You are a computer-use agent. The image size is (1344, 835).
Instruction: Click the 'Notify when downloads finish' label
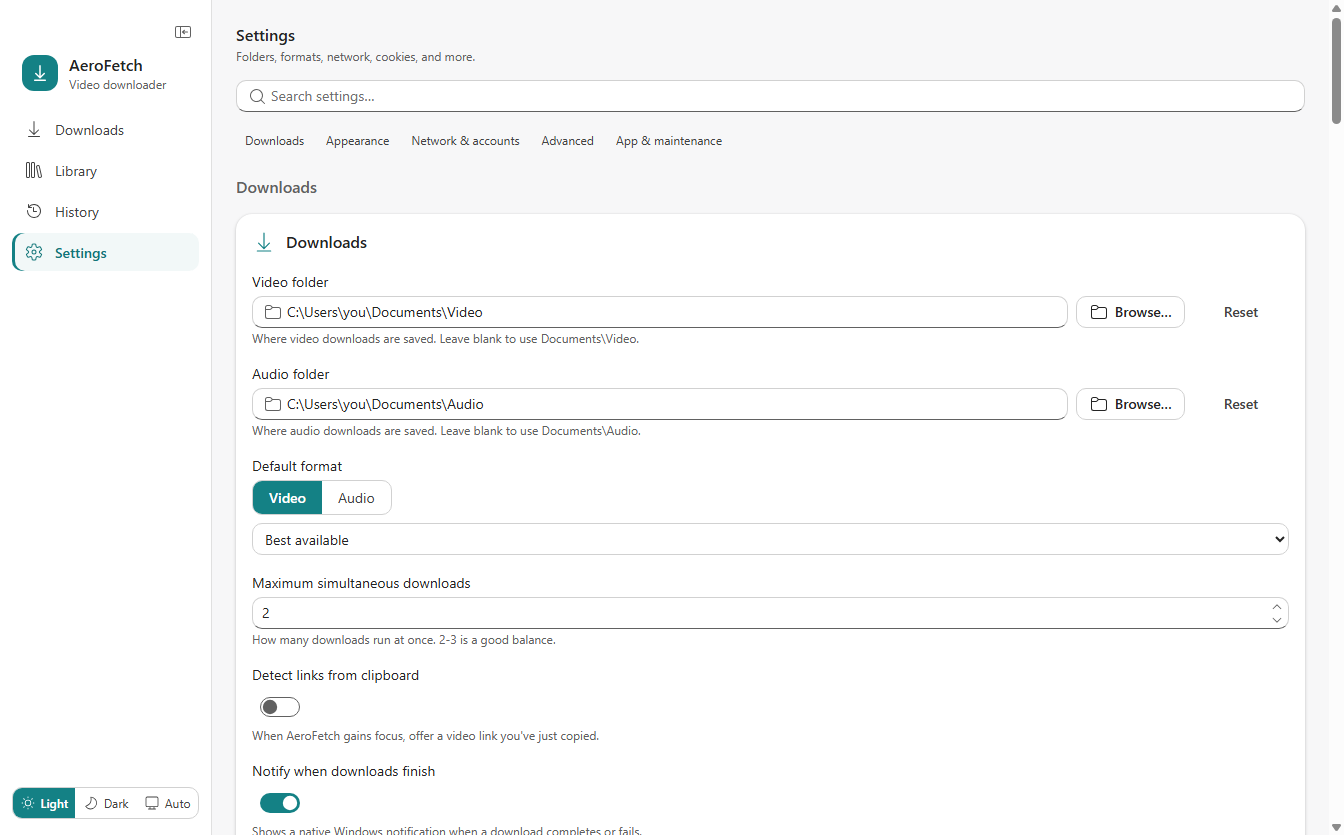tap(343, 771)
